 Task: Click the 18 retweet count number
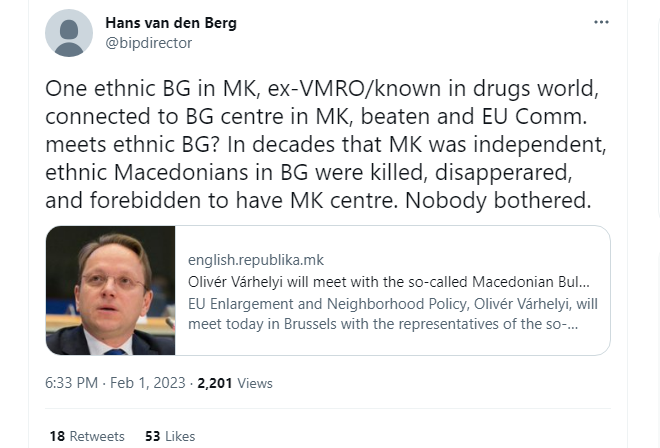[x=57, y=436]
